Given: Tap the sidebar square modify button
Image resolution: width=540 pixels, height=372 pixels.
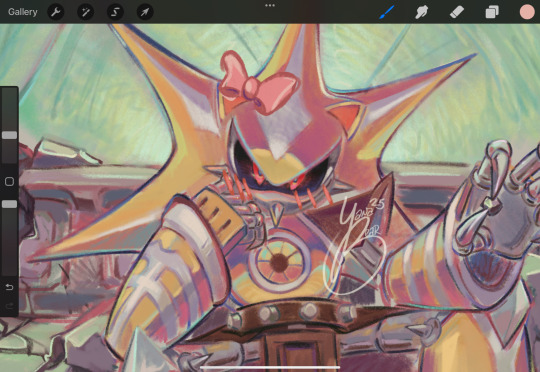Looking at the screenshot, I should (9, 182).
